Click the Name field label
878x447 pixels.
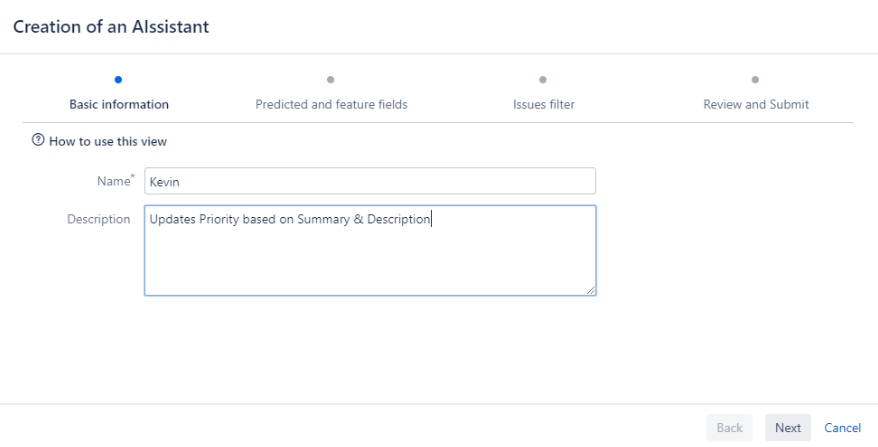click(x=111, y=181)
